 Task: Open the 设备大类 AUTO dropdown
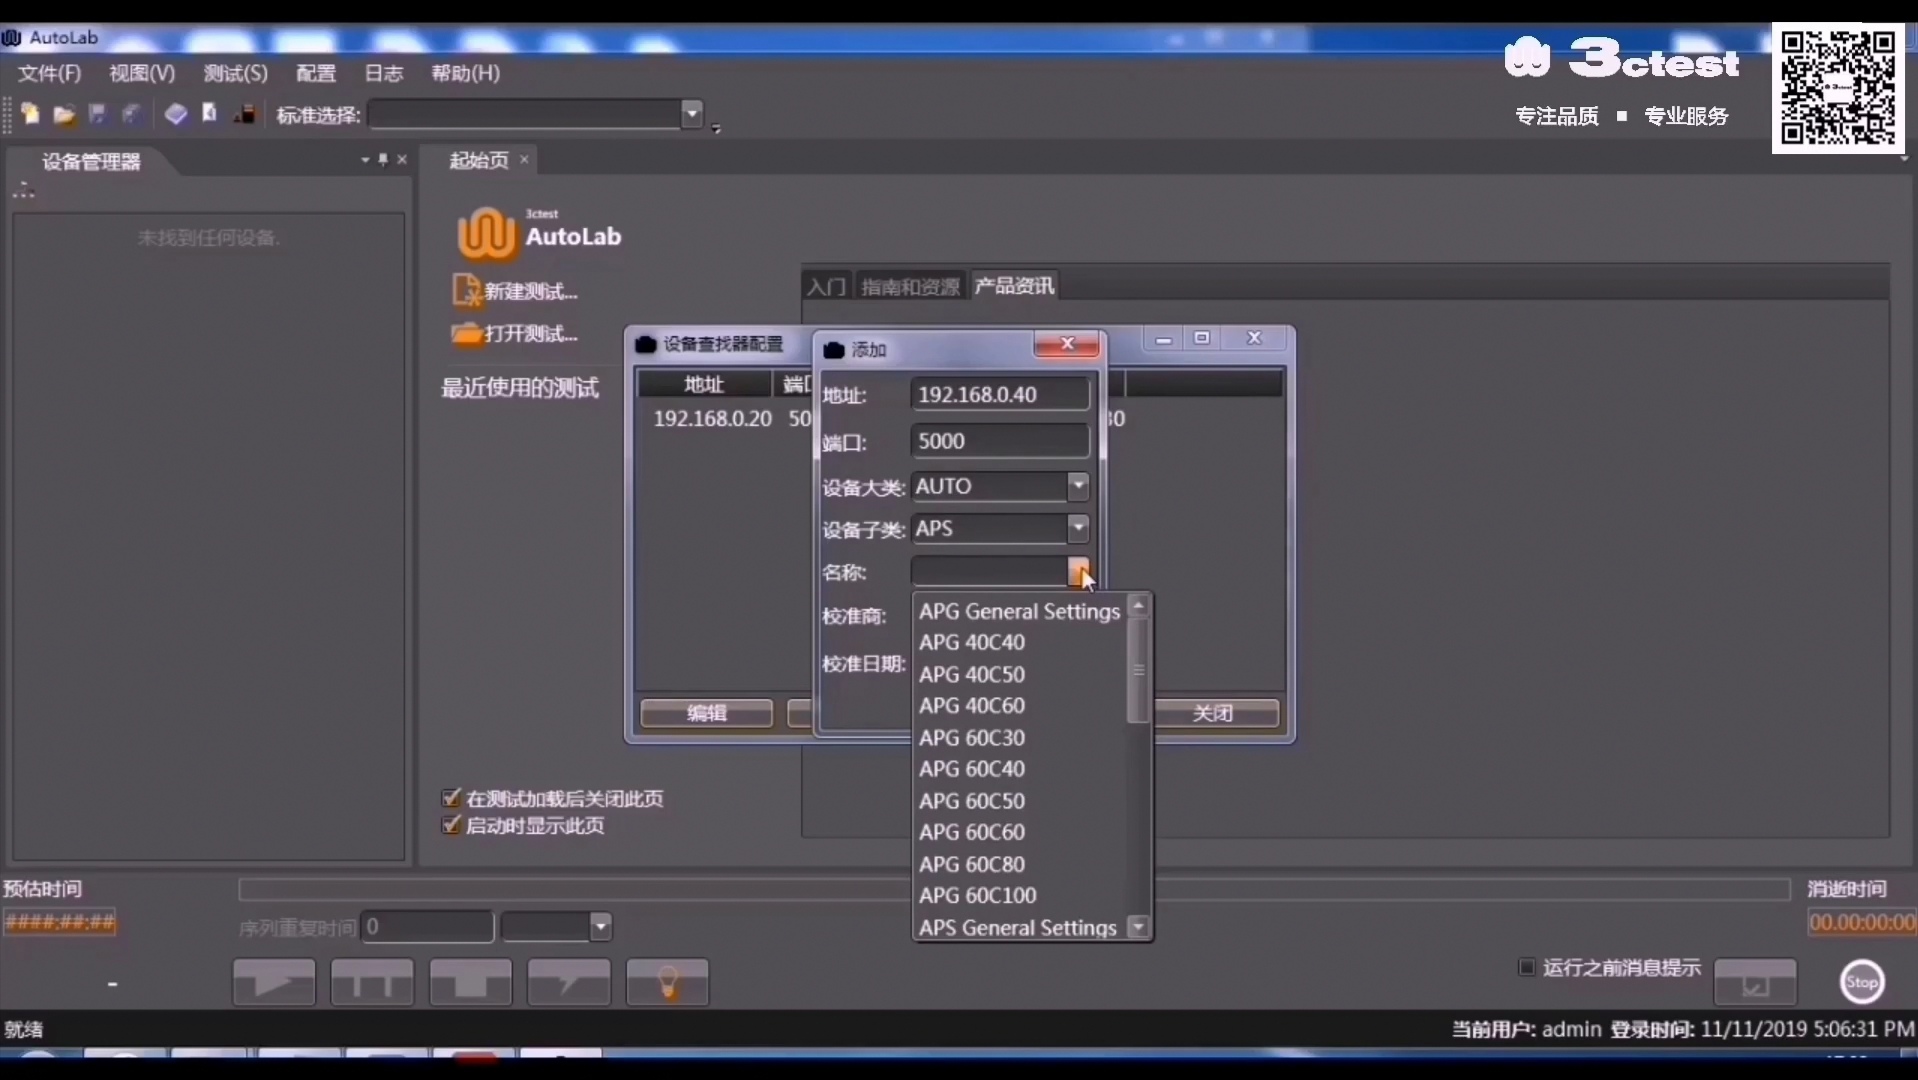coord(1077,486)
